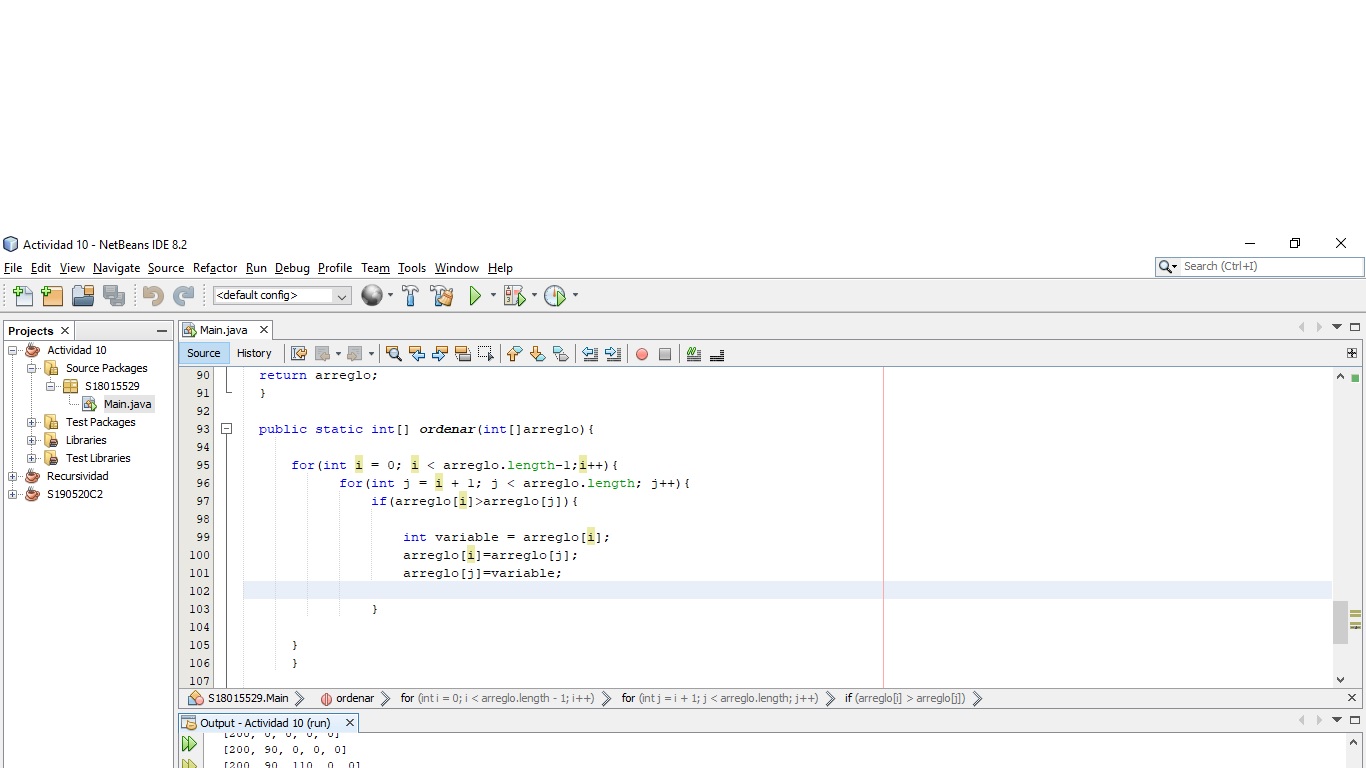Open the Tools menu
Viewport: 1366px width, 768px height.
412,268
